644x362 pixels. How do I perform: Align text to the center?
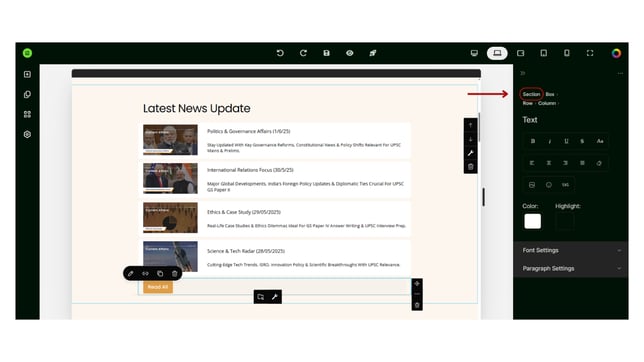(549, 163)
